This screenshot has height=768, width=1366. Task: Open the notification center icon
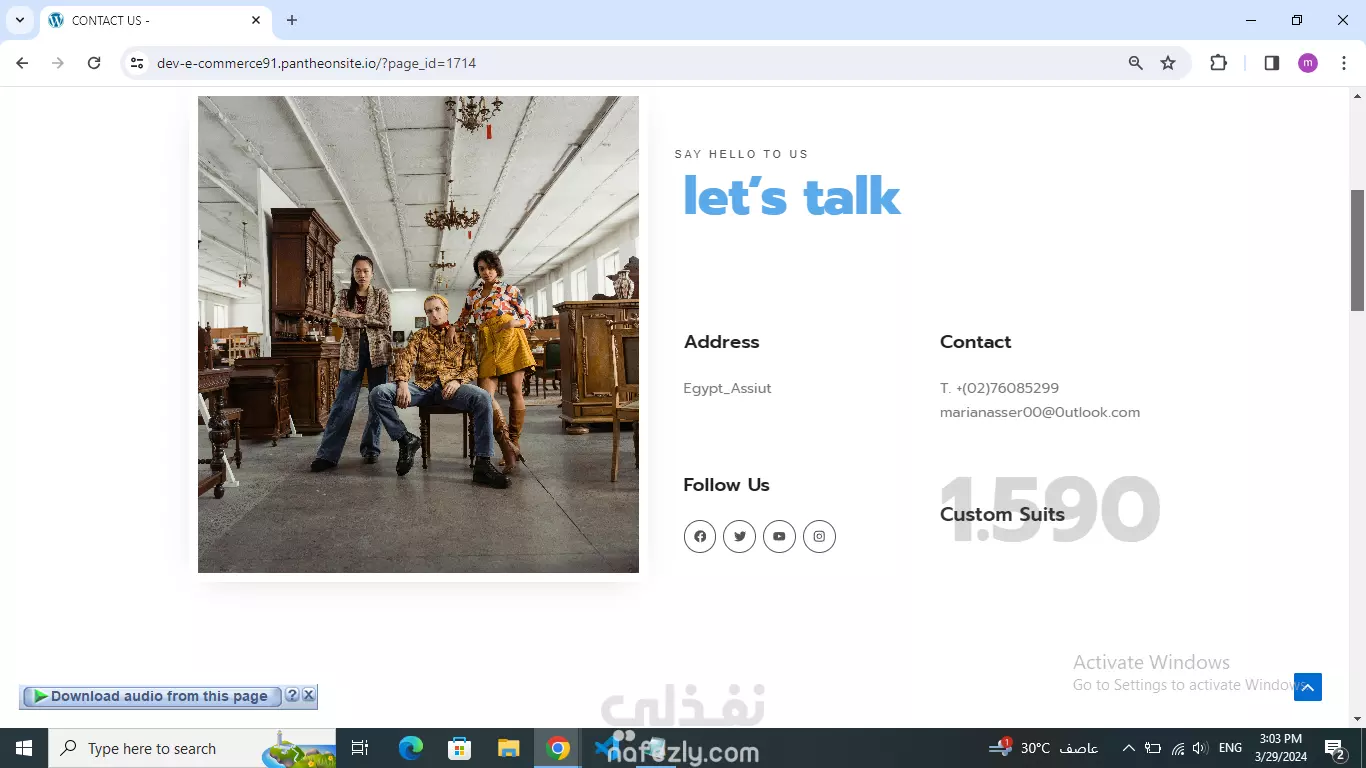1335,748
